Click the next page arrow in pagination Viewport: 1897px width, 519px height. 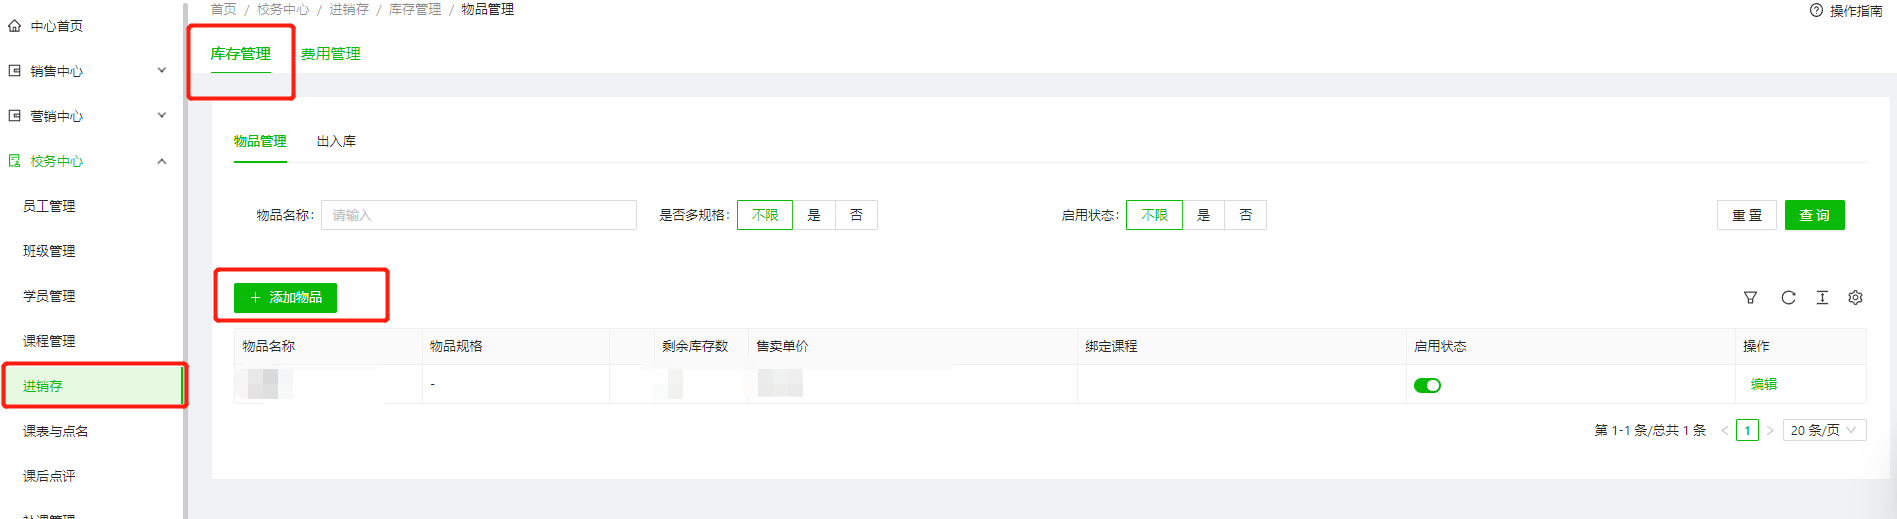click(1770, 431)
